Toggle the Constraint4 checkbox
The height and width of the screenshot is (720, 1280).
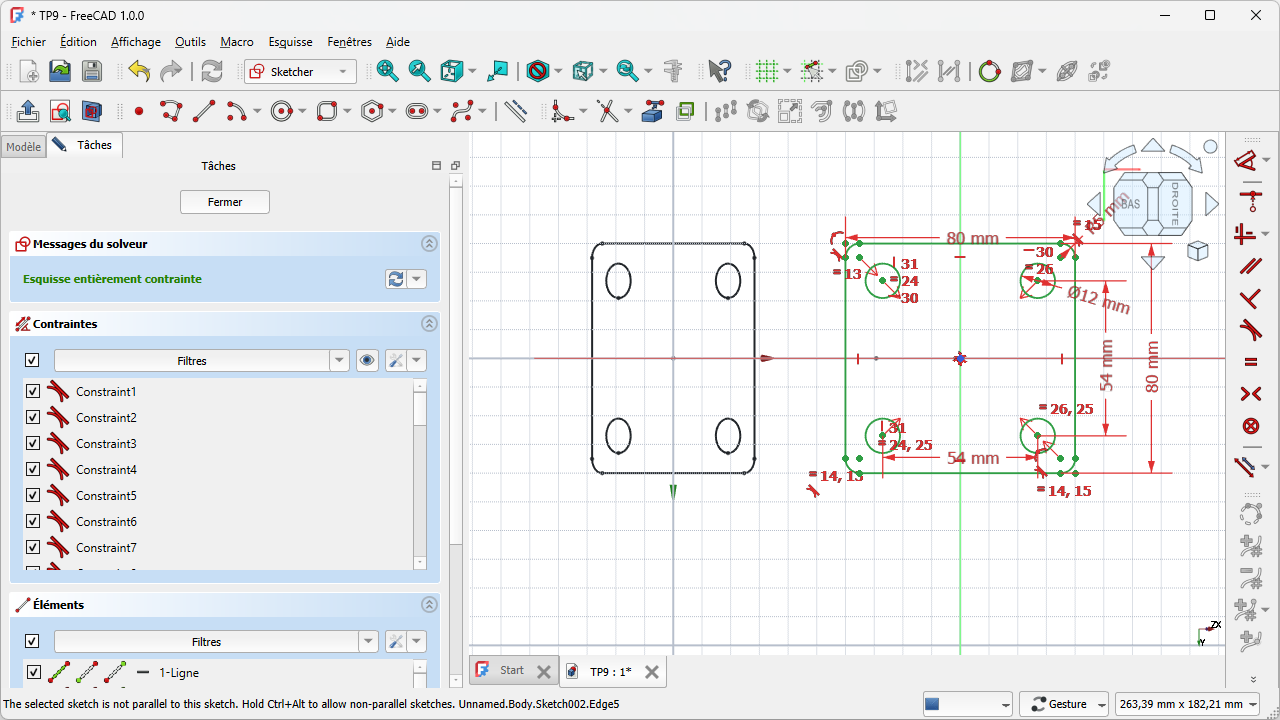[33, 470]
